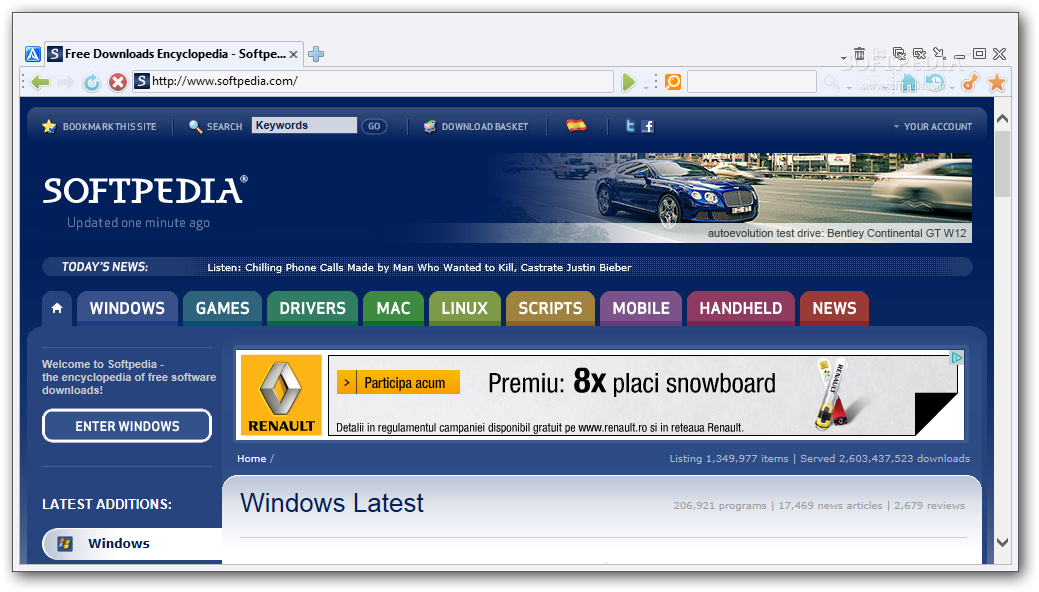
Task: Click the close current tab icon in title bar
Action: 919,54
